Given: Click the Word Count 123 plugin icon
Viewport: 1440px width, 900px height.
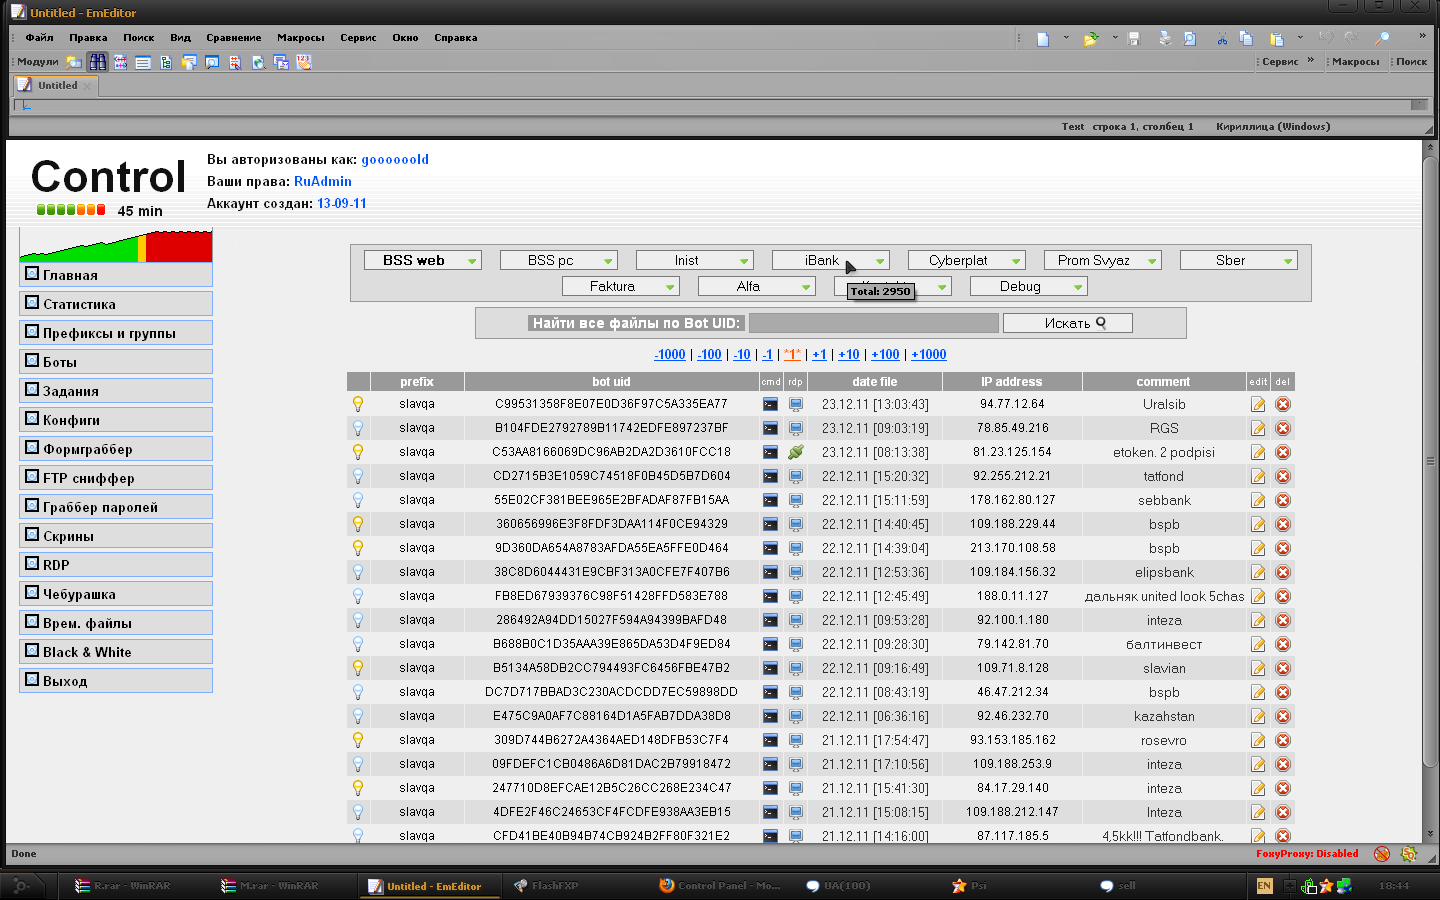Looking at the screenshot, I should point(304,62).
